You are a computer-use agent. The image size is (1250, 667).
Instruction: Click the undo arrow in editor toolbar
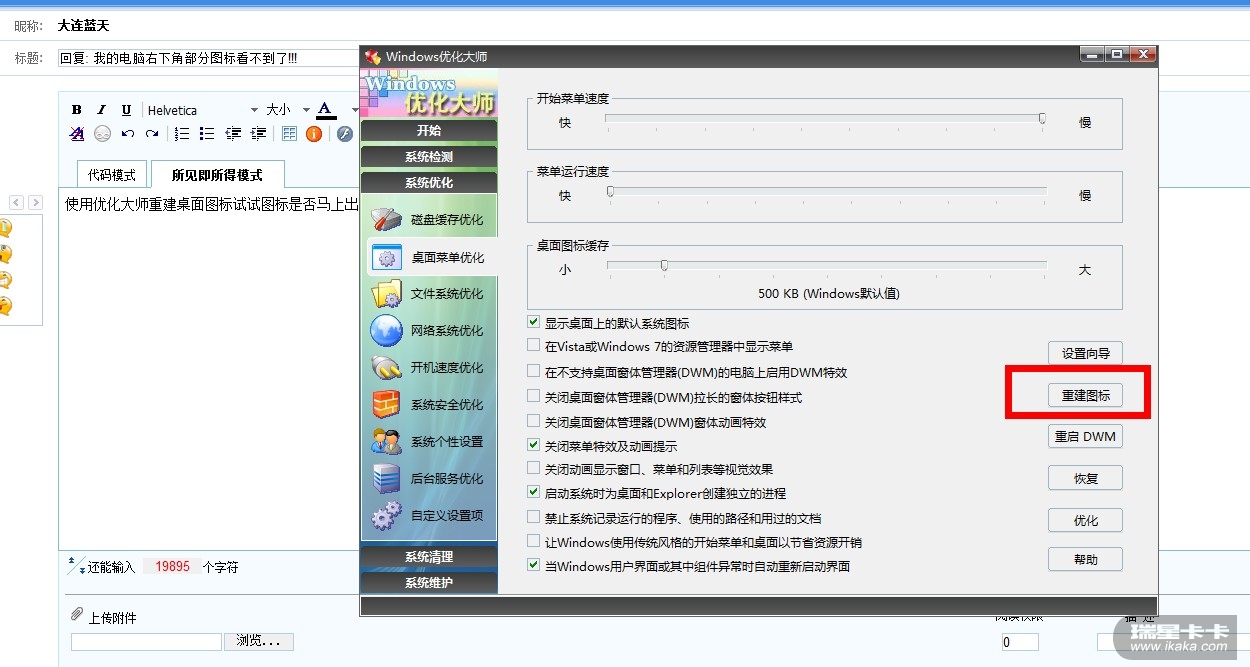127,133
